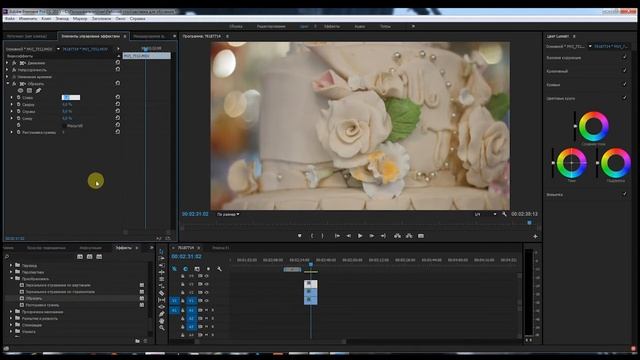Select the Hand tool
Screen dimensions: 640x360
(162, 320)
